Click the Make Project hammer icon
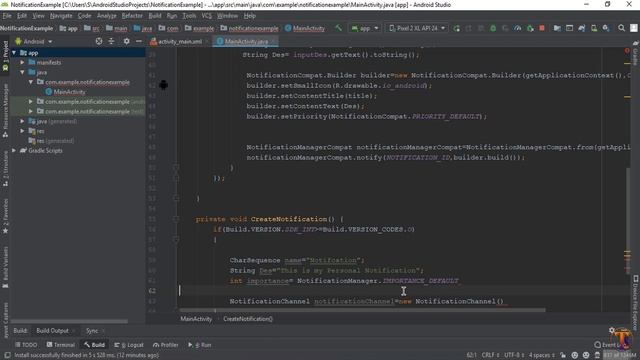This screenshot has width=640, height=360. (x=338, y=28)
